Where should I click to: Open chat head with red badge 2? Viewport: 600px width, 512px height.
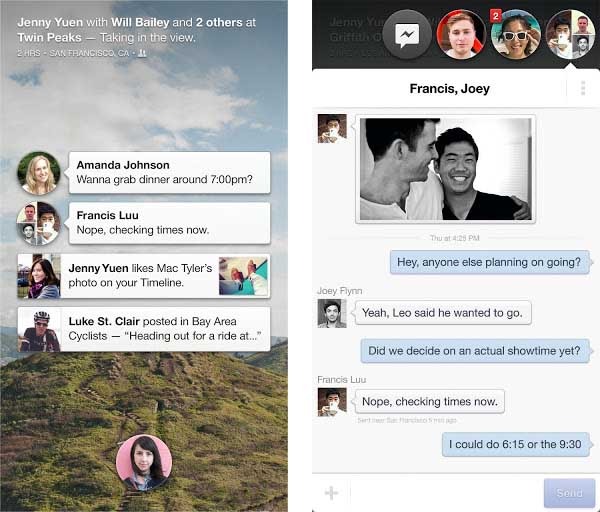[x=461, y=35]
